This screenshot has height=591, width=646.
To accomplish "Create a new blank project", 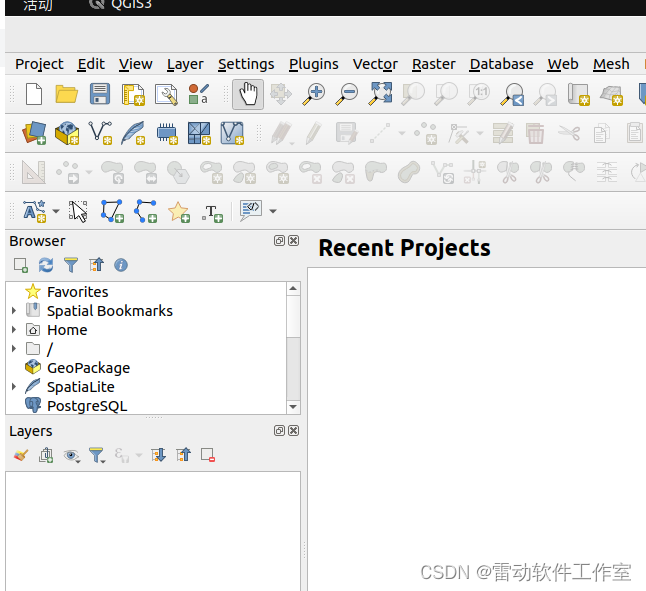I will pyautogui.click(x=34, y=94).
